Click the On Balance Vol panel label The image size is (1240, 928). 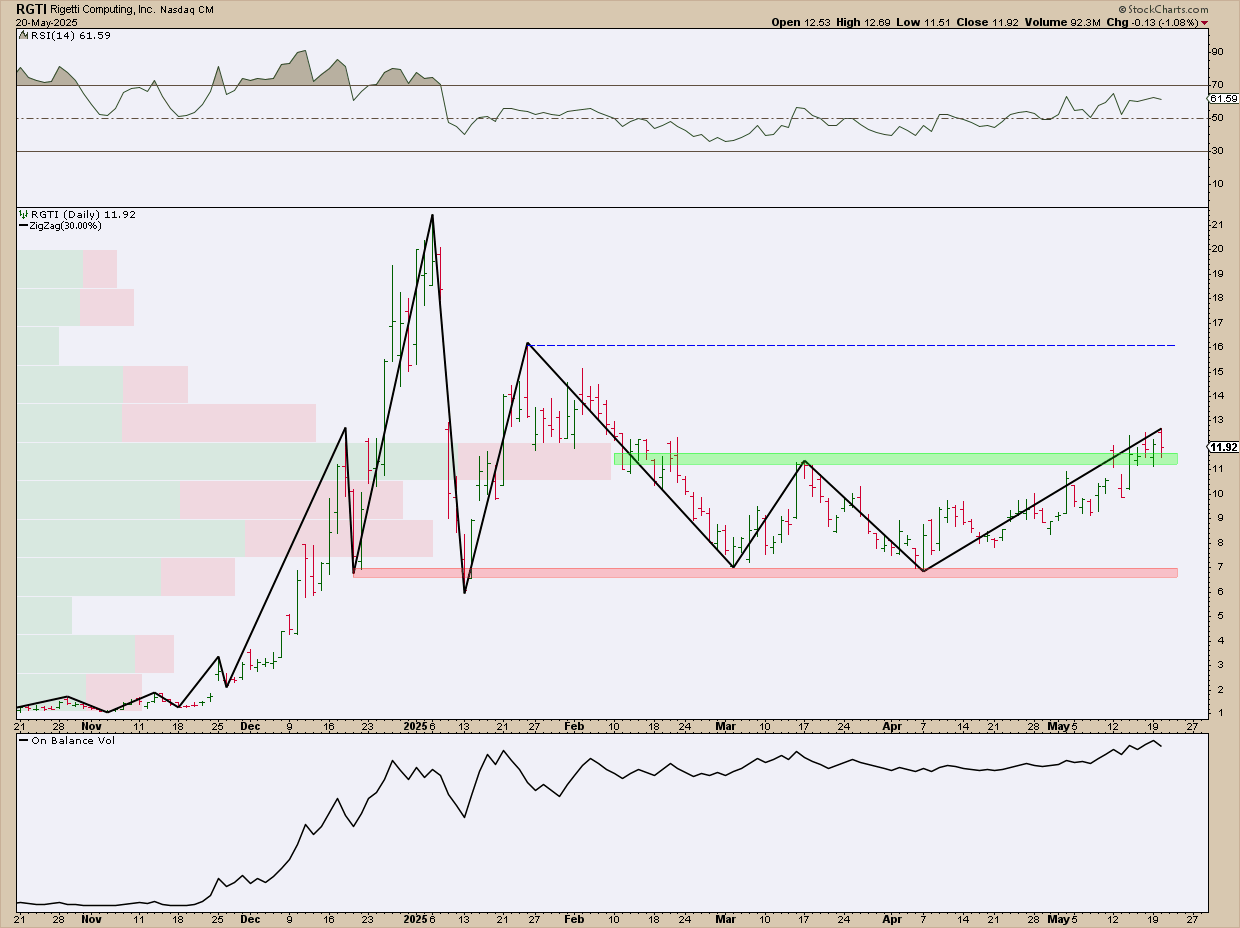(74, 741)
